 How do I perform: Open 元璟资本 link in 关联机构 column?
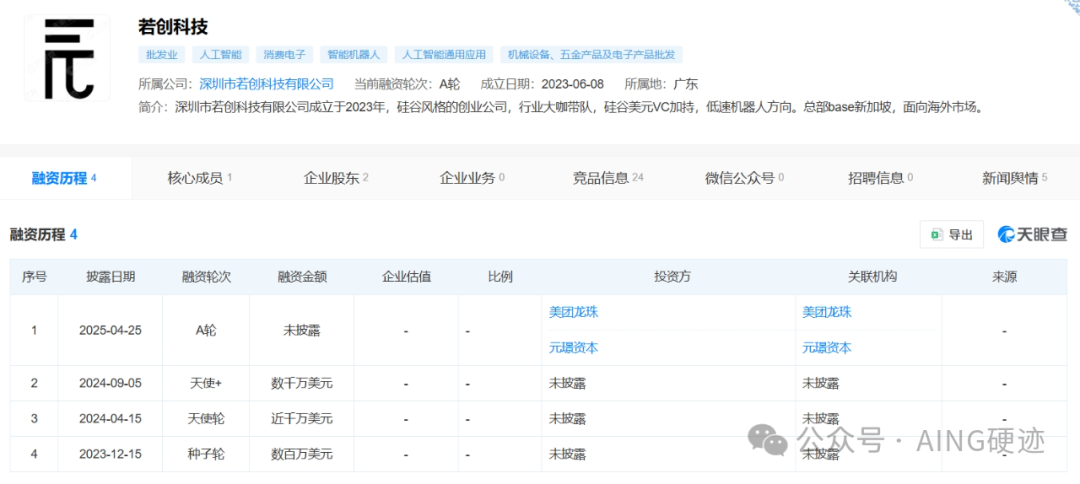coord(827,348)
